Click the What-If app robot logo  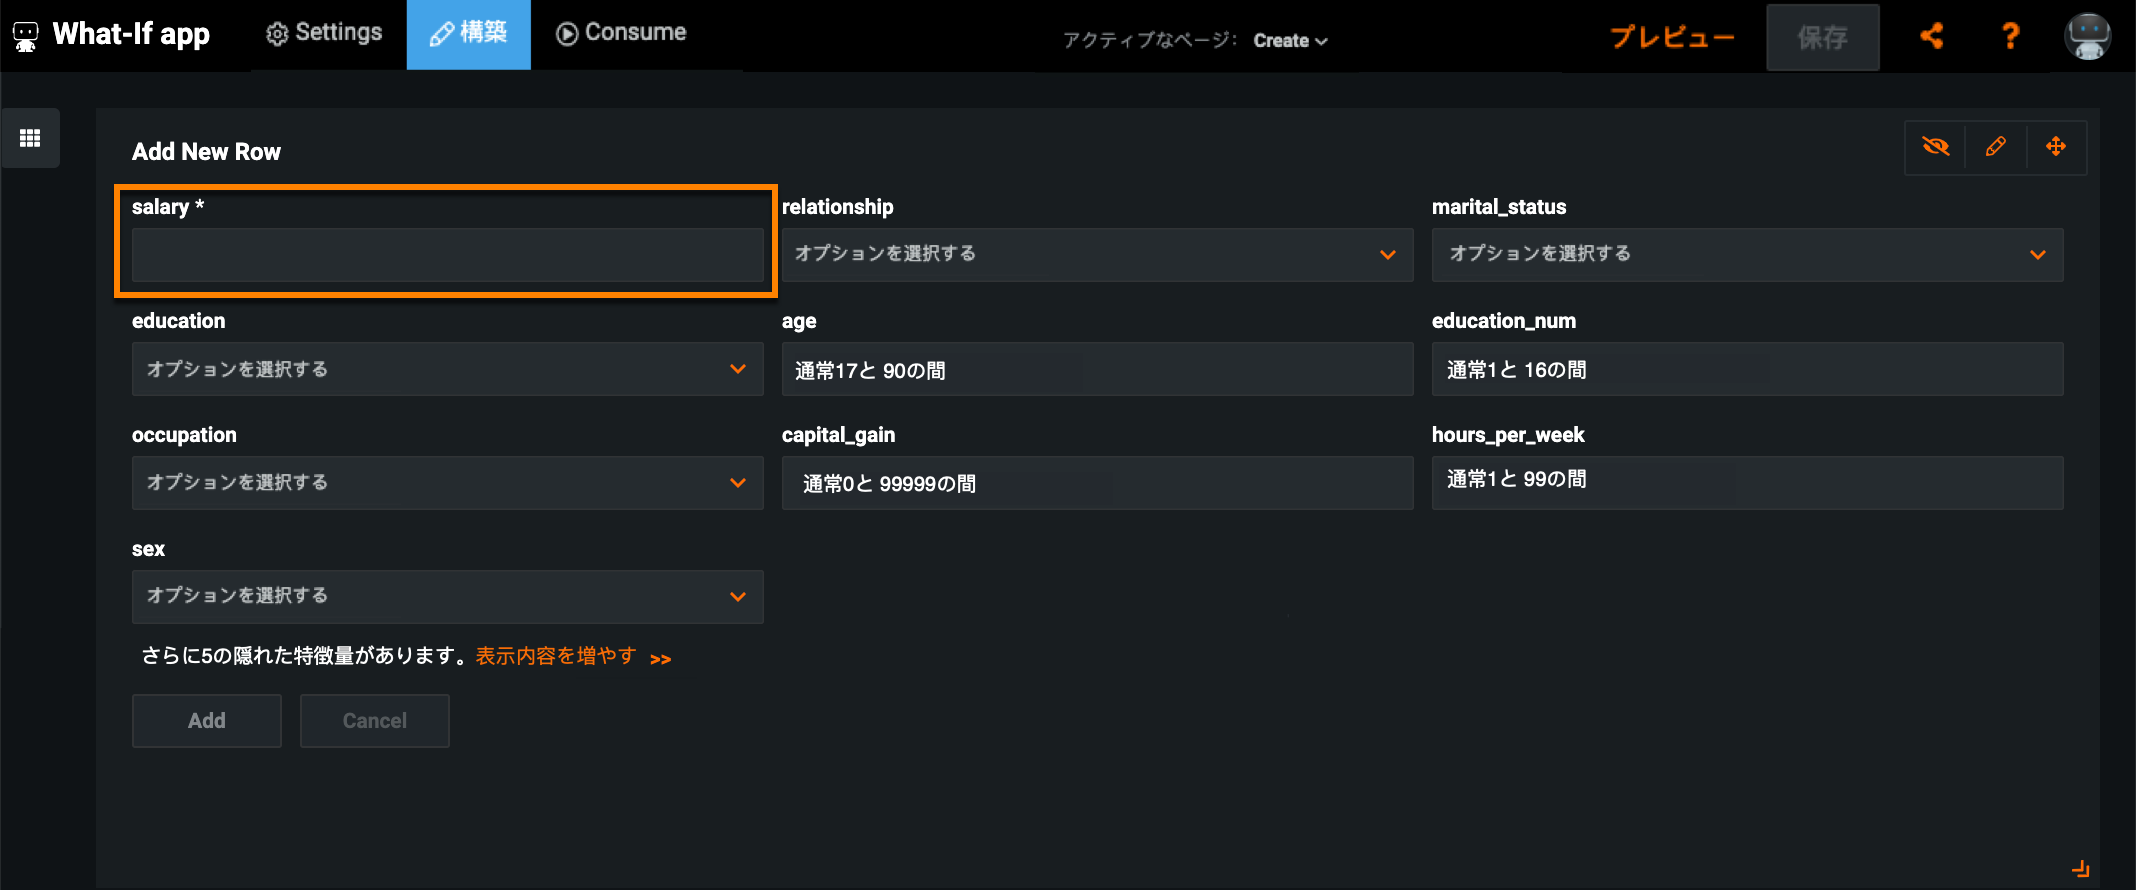[26, 36]
